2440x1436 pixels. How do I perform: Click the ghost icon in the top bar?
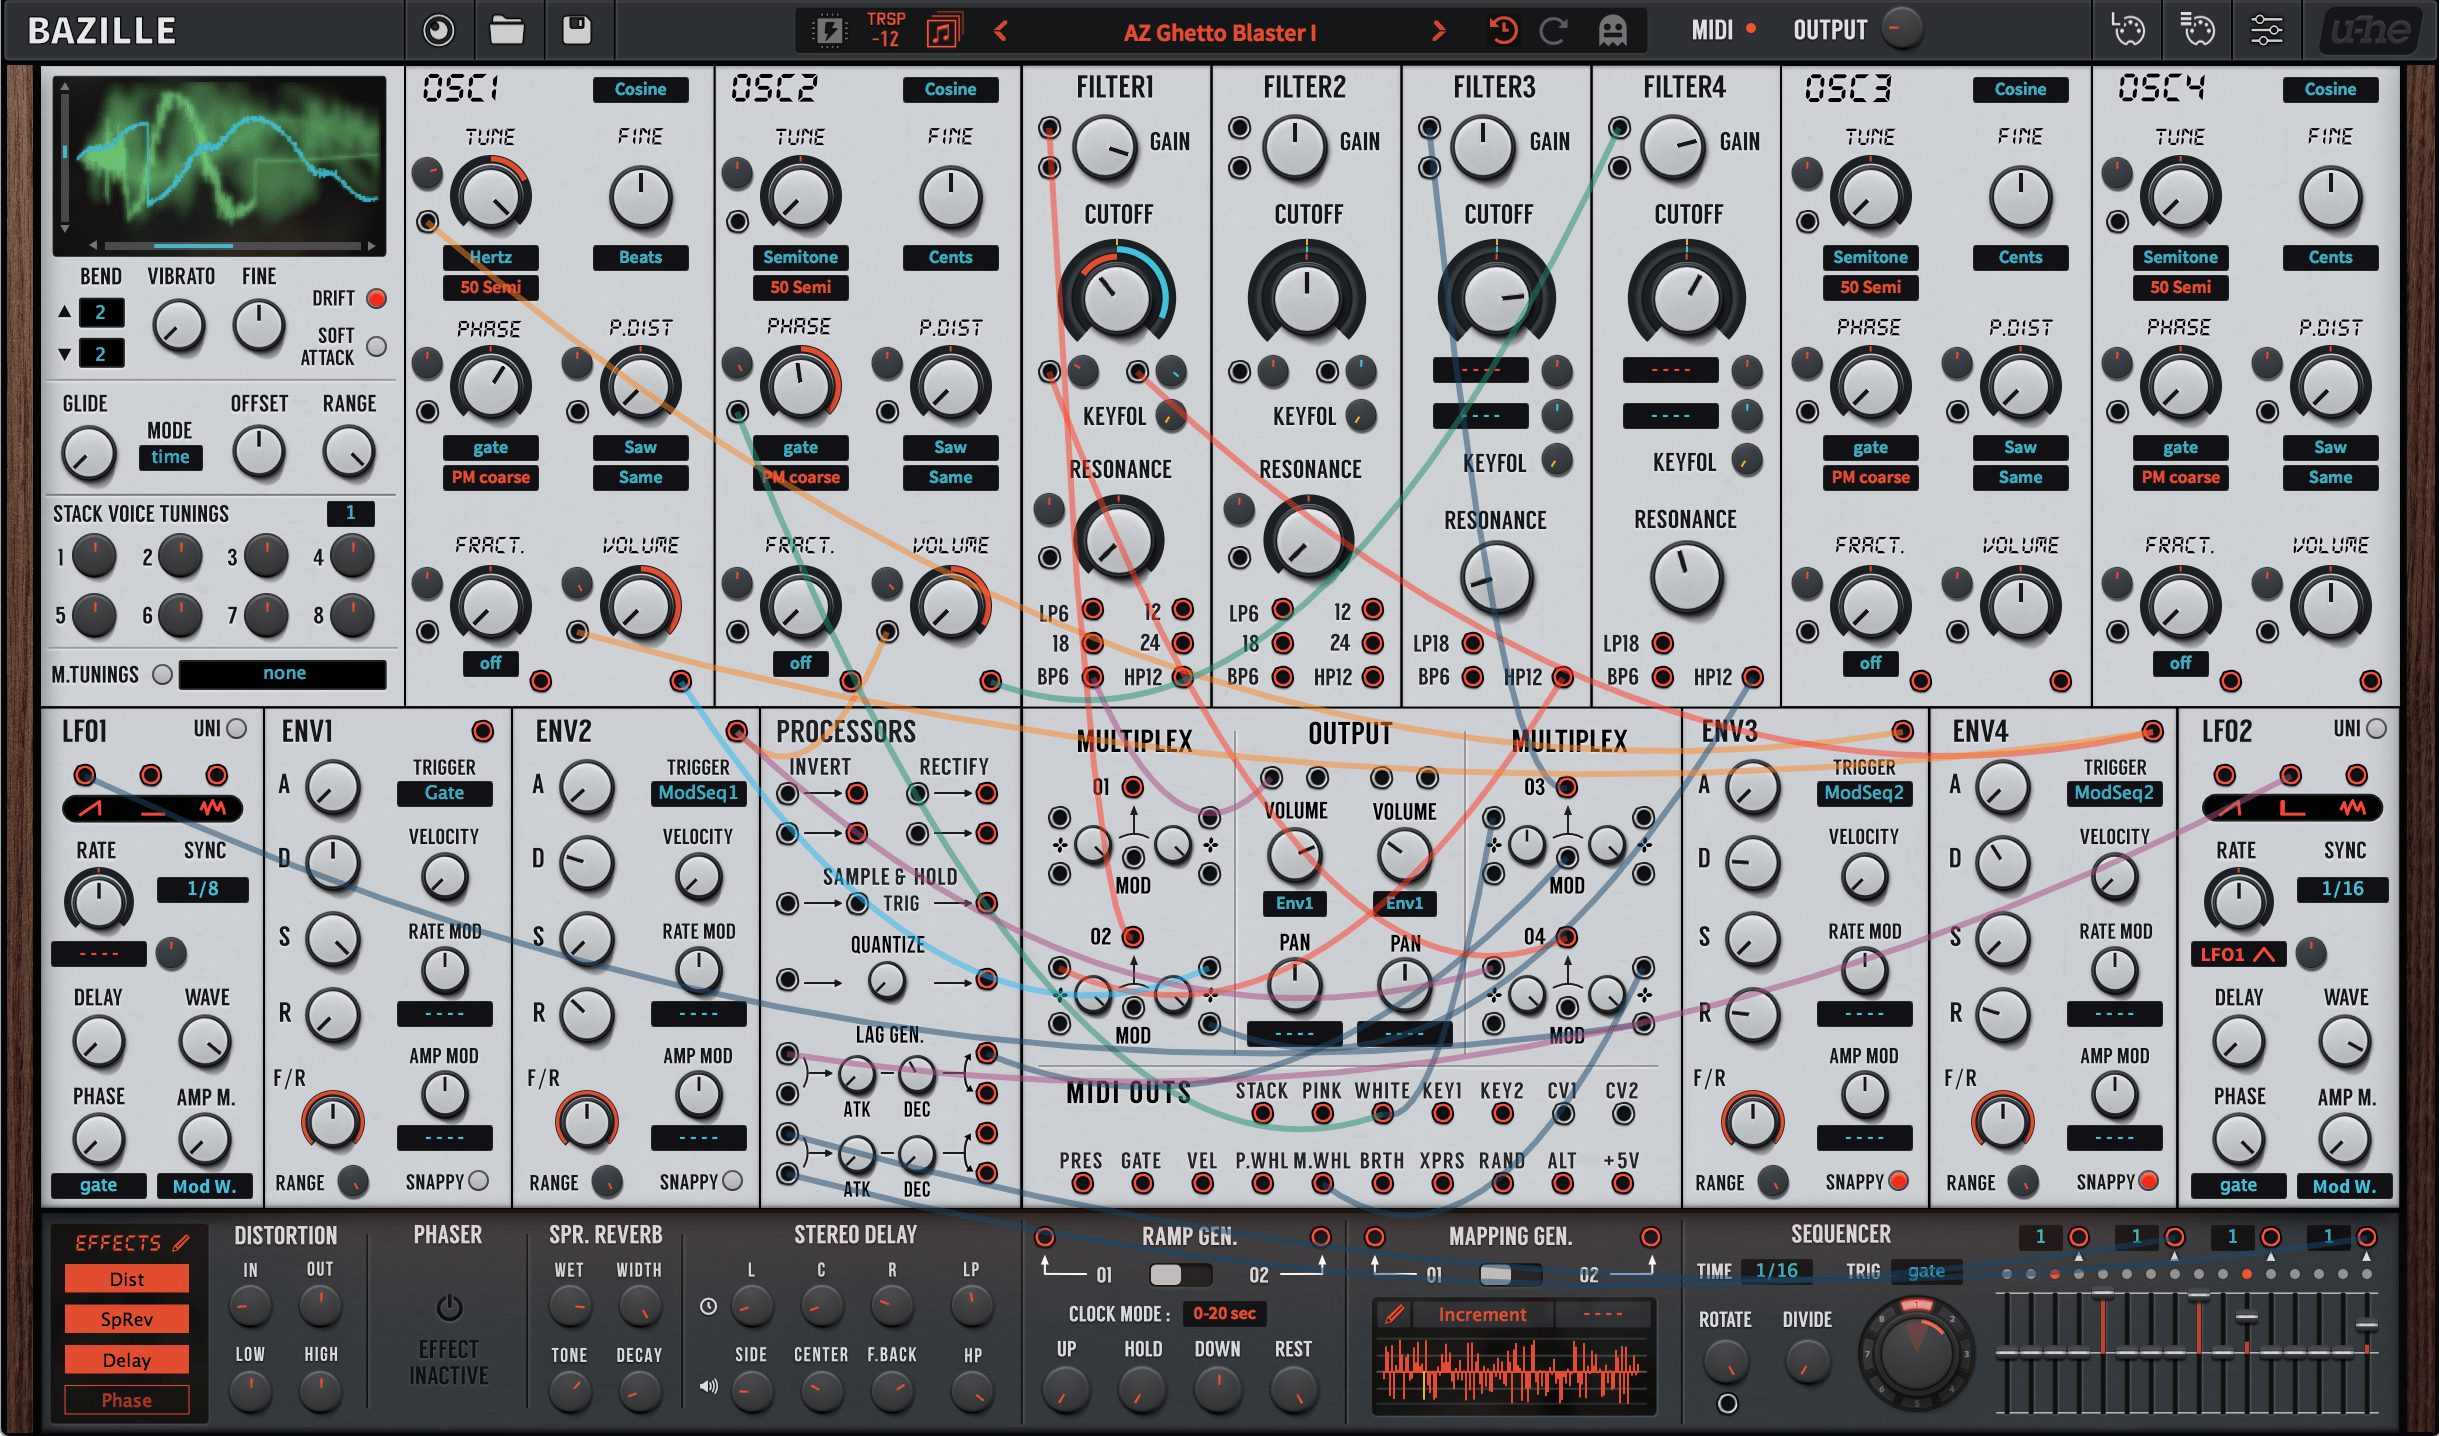1612,31
